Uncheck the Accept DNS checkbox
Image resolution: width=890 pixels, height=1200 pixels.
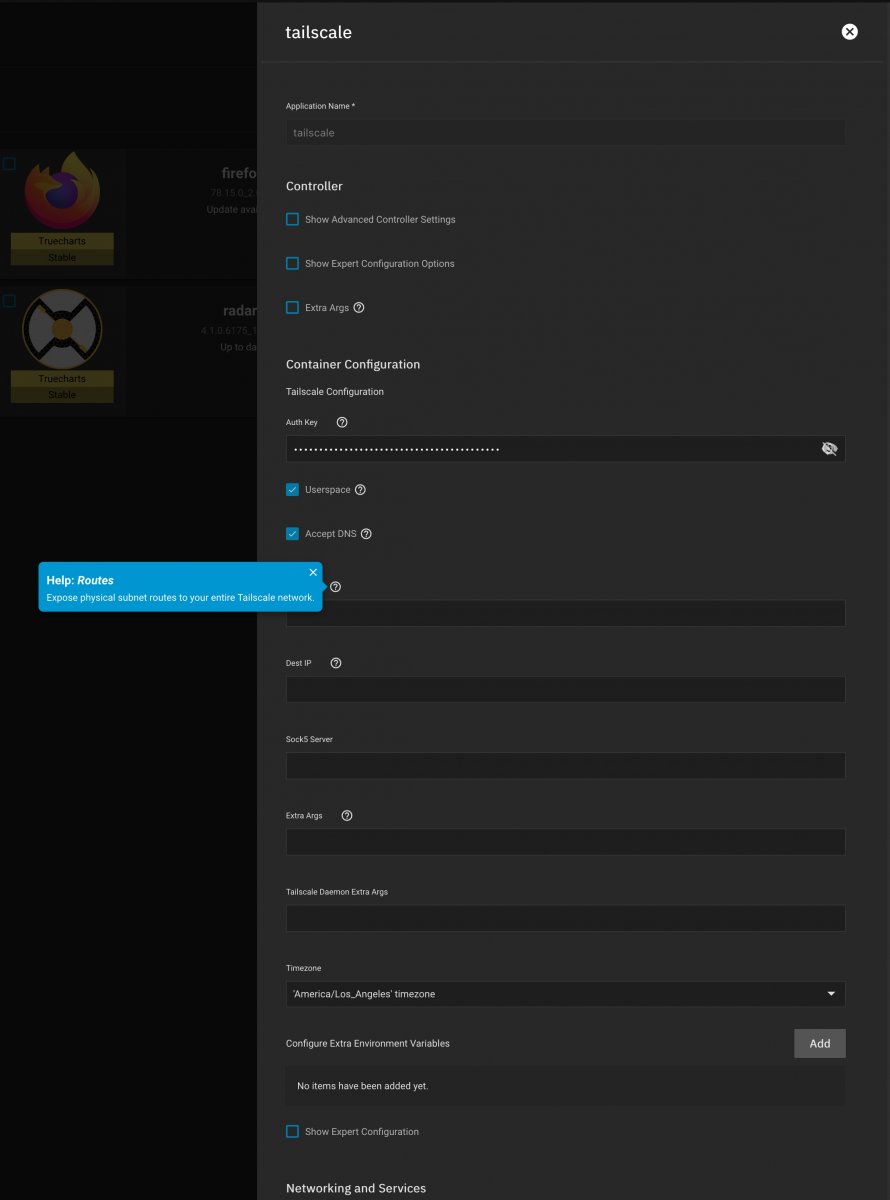tap(292, 534)
